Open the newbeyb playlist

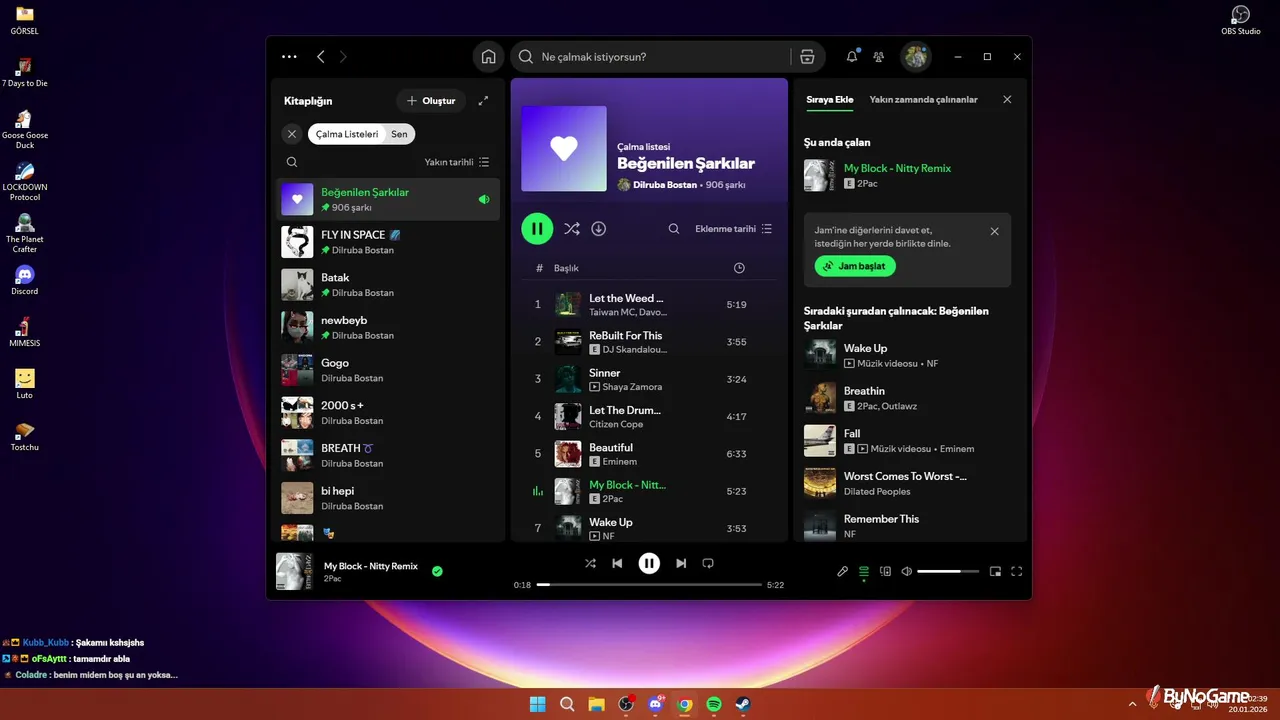pyautogui.click(x=388, y=327)
